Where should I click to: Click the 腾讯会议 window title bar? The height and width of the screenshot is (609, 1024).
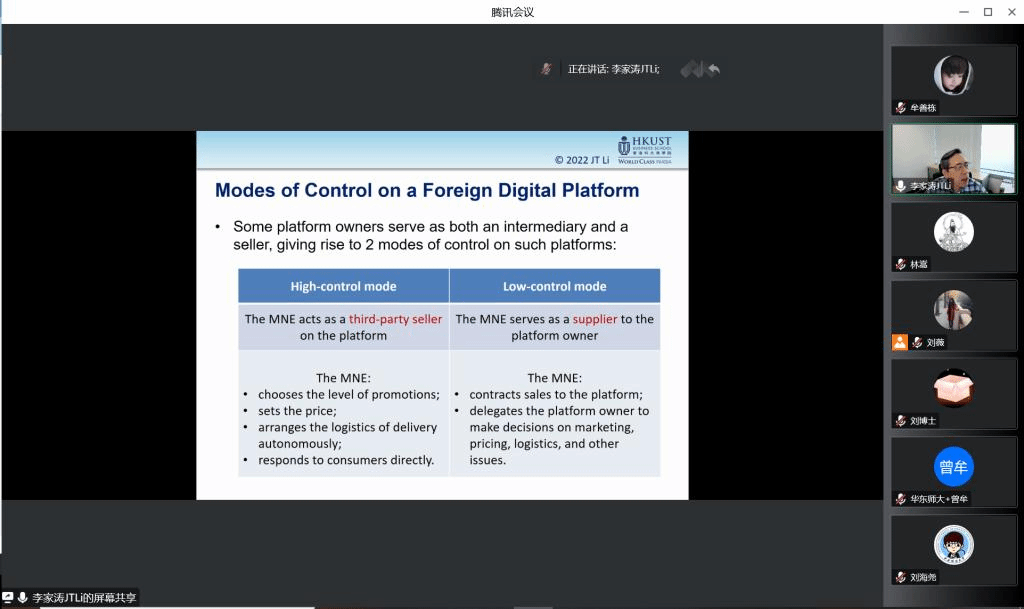point(512,12)
